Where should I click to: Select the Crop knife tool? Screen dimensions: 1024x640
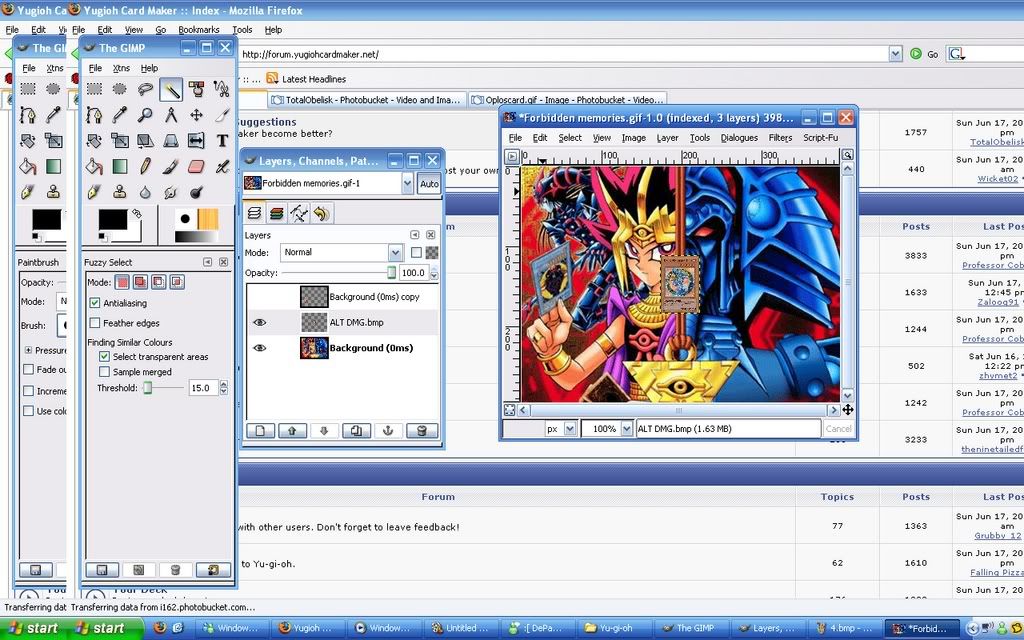[x=222, y=115]
